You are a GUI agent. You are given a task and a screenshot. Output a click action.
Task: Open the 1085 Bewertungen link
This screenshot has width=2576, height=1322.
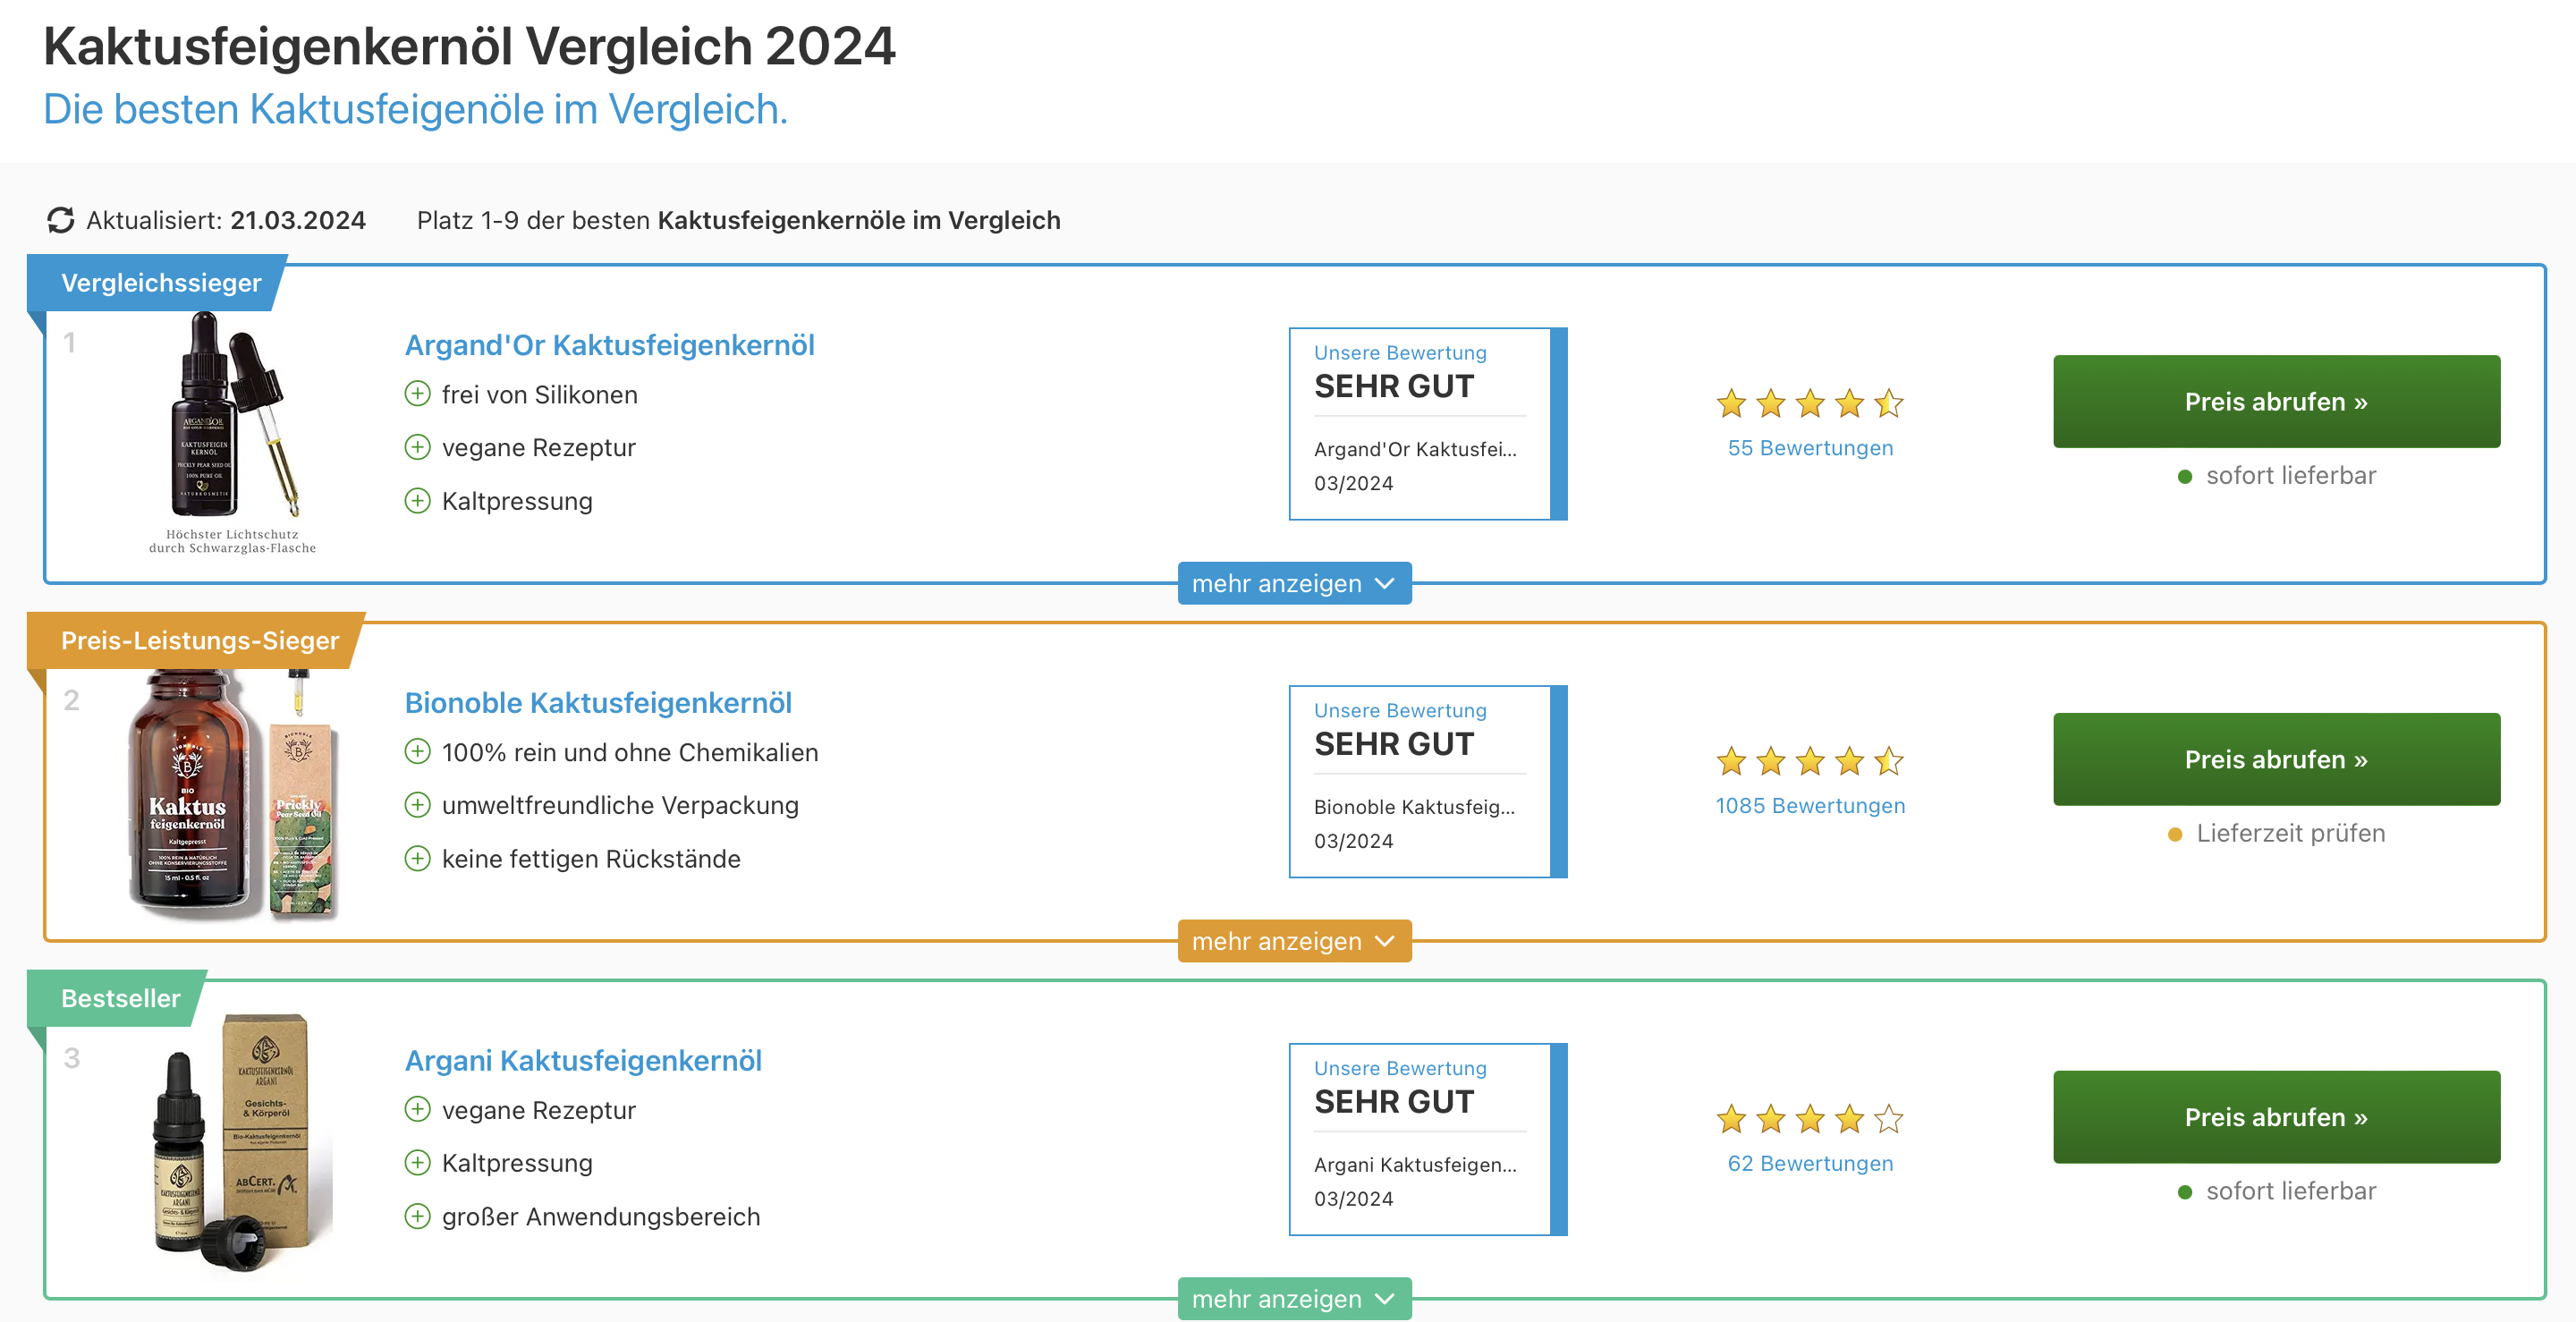(1810, 805)
